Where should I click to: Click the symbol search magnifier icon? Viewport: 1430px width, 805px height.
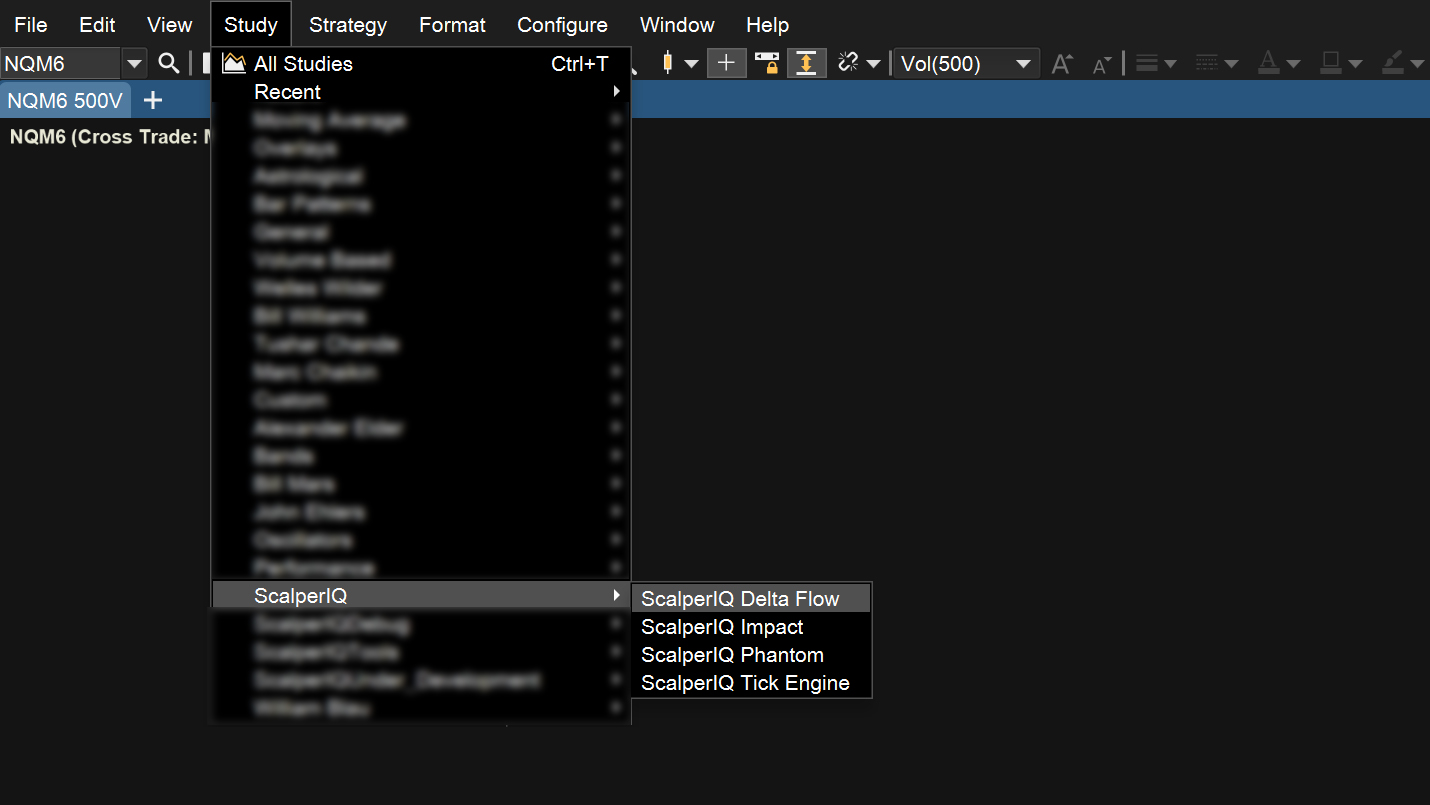(x=169, y=64)
